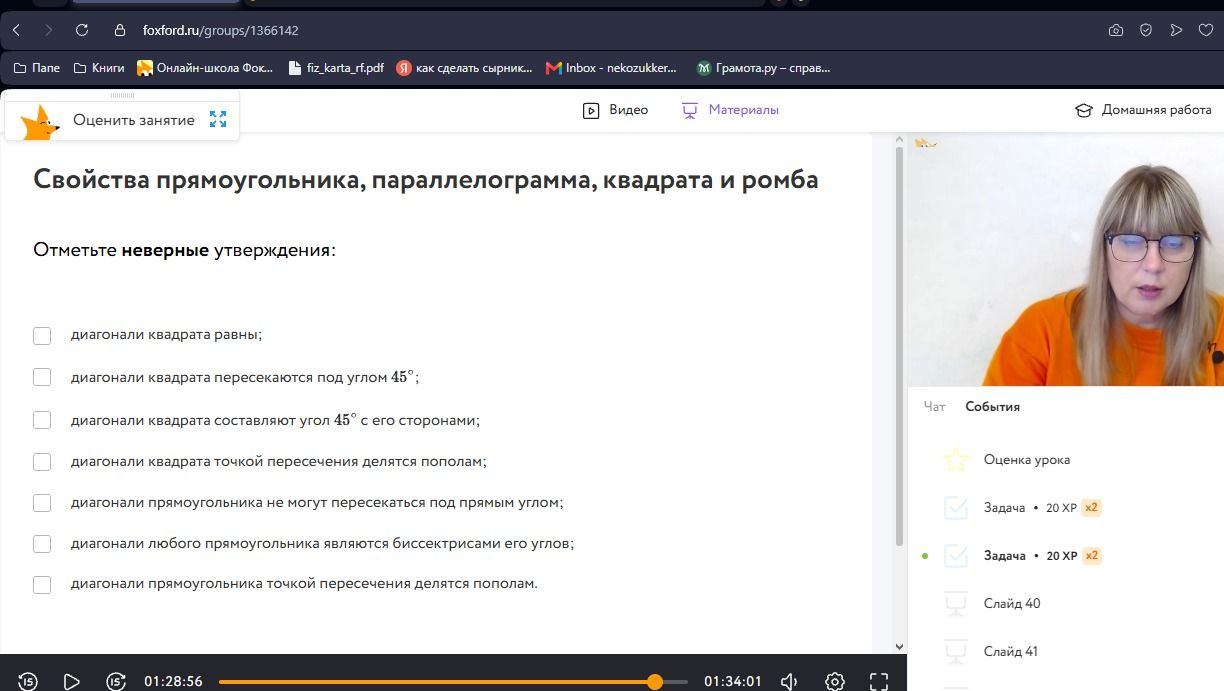This screenshot has height=691, width=1224.
Task: Open Оценка урока event
Action: 1026,460
